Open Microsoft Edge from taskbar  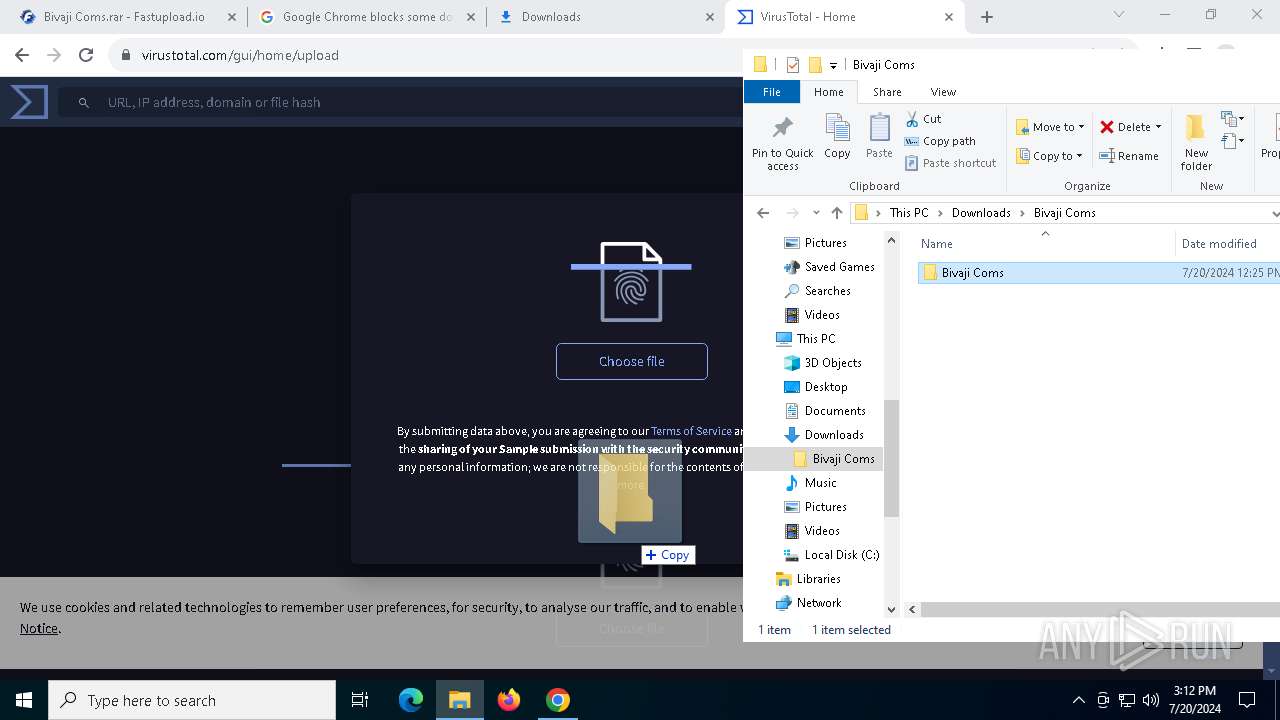pos(411,700)
